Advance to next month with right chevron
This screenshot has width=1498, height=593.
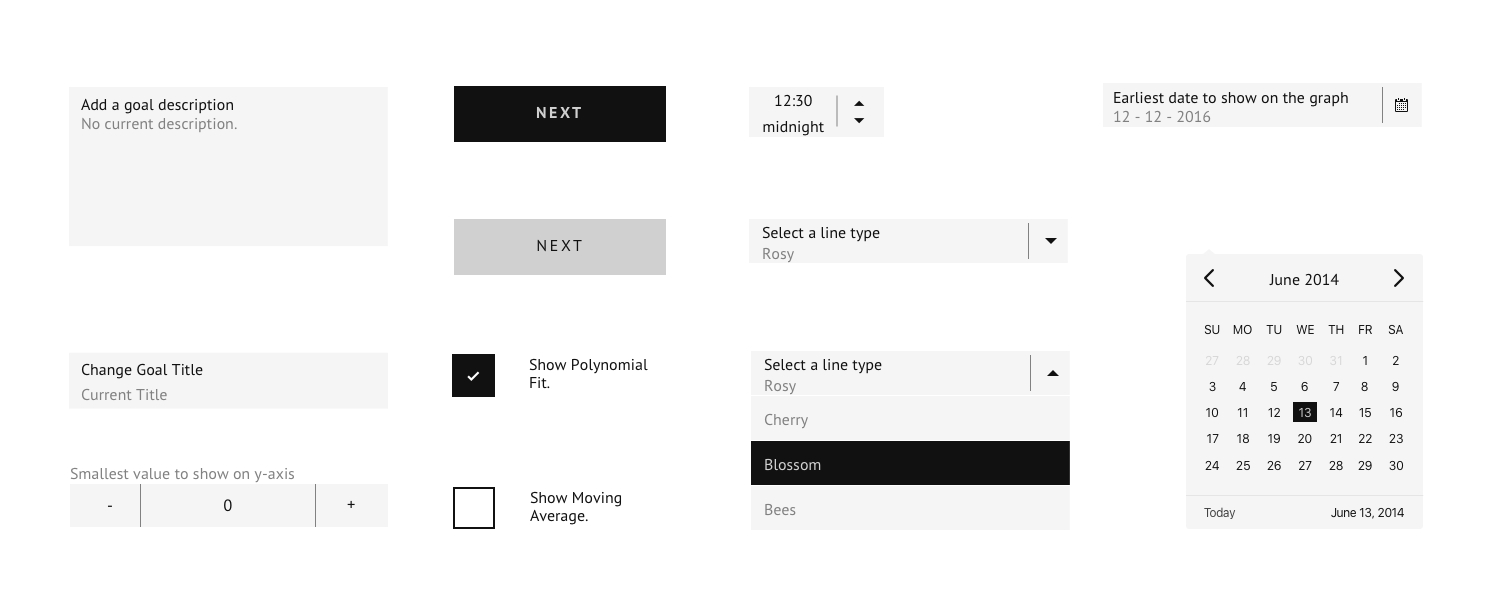[1398, 278]
